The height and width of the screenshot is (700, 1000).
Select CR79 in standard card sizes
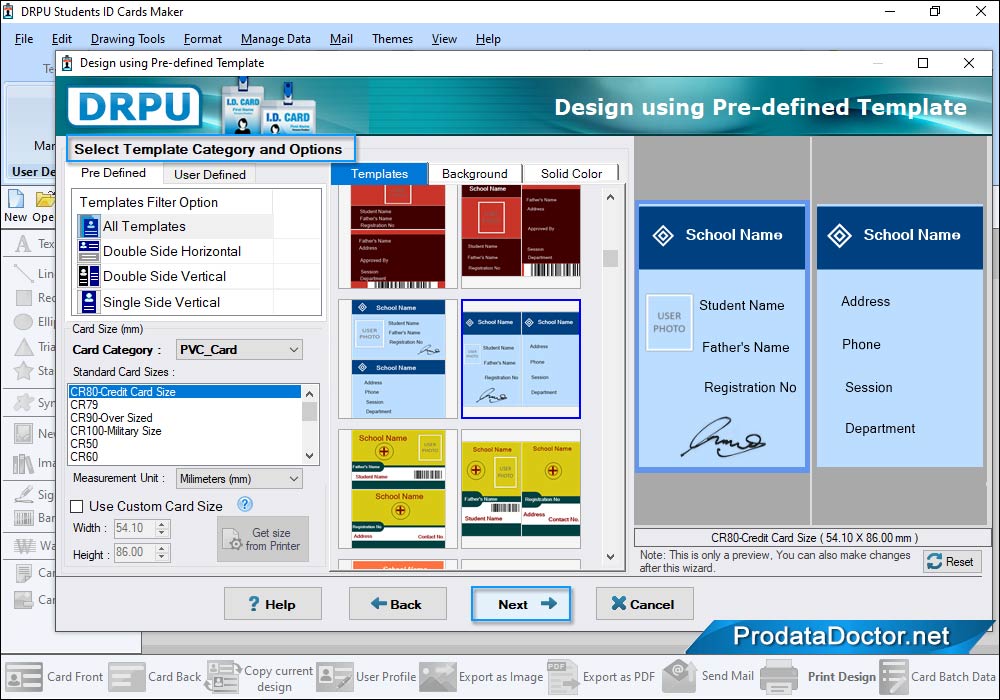click(184, 405)
